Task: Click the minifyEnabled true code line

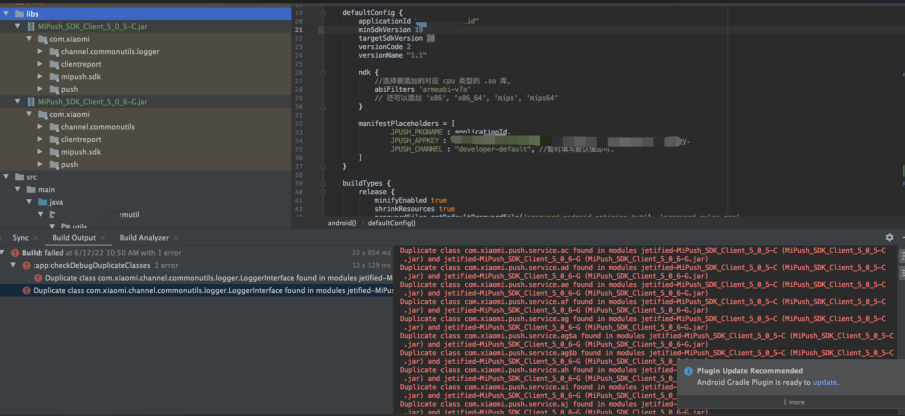Action: click(x=410, y=200)
